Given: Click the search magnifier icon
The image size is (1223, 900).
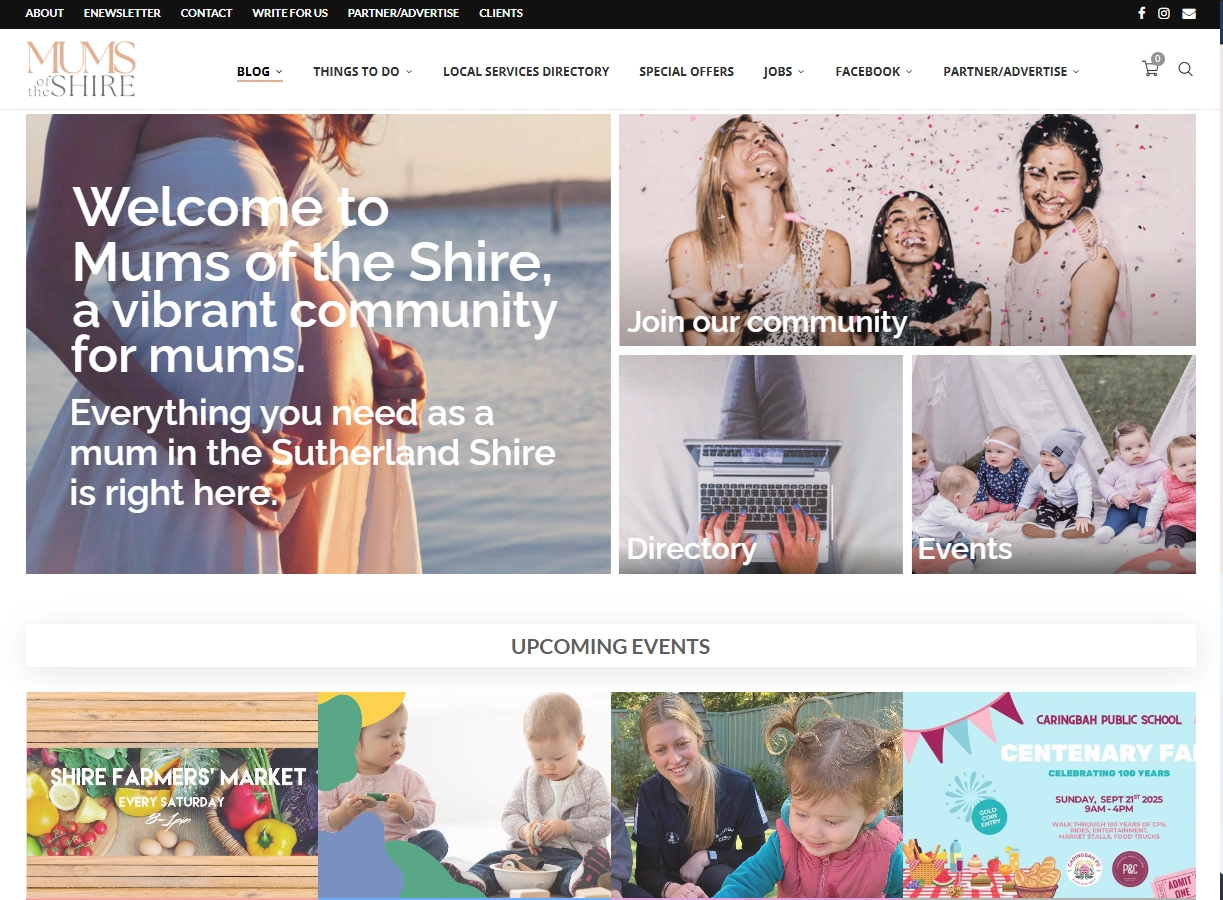Looking at the screenshot, I should click(1185, 69).
